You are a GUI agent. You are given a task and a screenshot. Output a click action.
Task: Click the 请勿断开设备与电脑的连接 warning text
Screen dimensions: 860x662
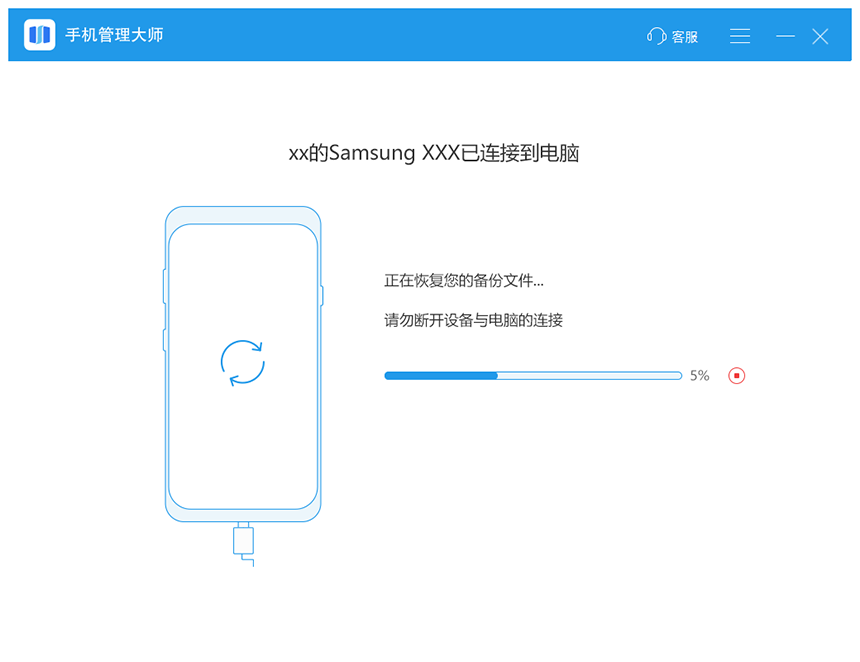(x=473, y=320)
